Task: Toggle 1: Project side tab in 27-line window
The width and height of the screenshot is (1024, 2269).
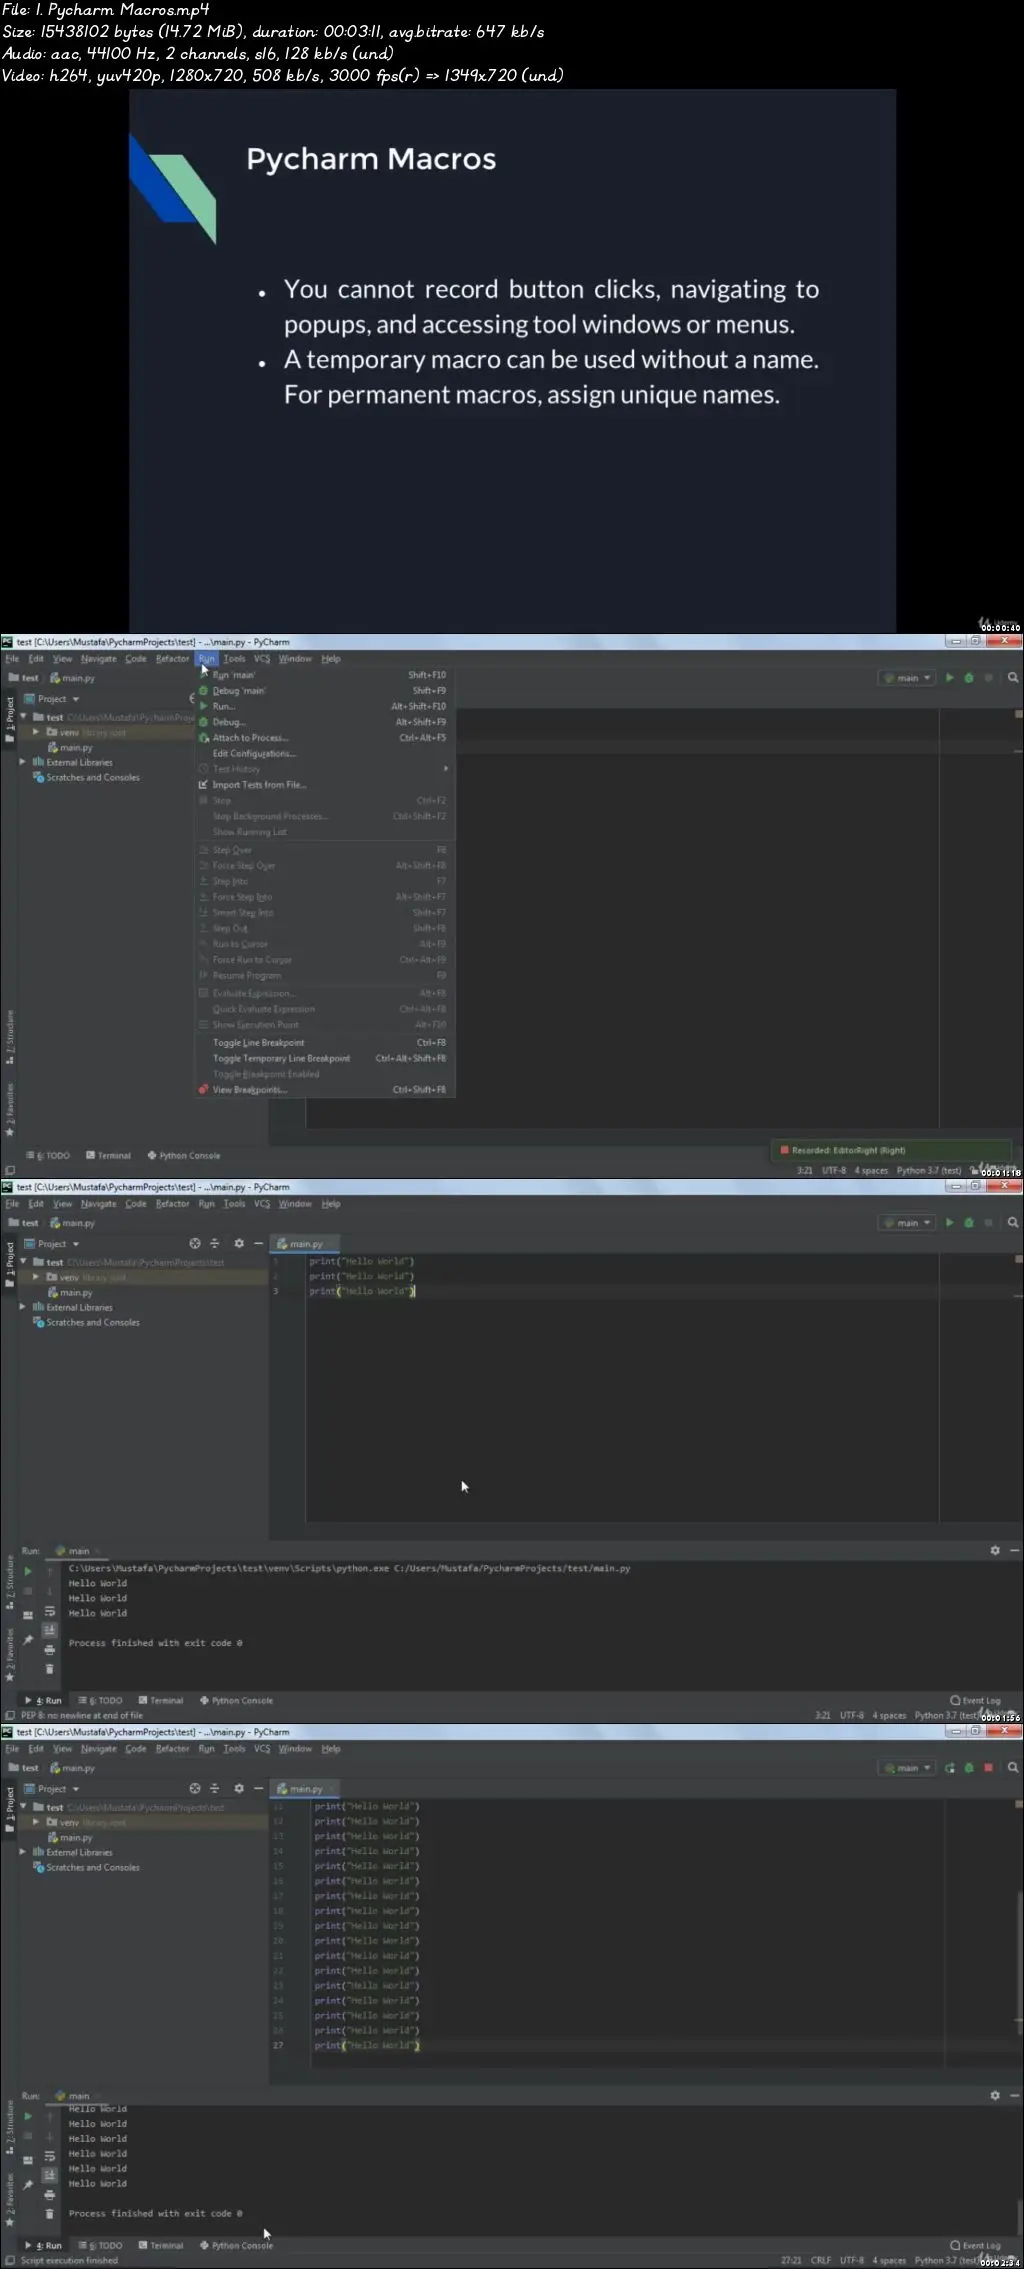Action: pyautogui.click(x=10, y=1810)
